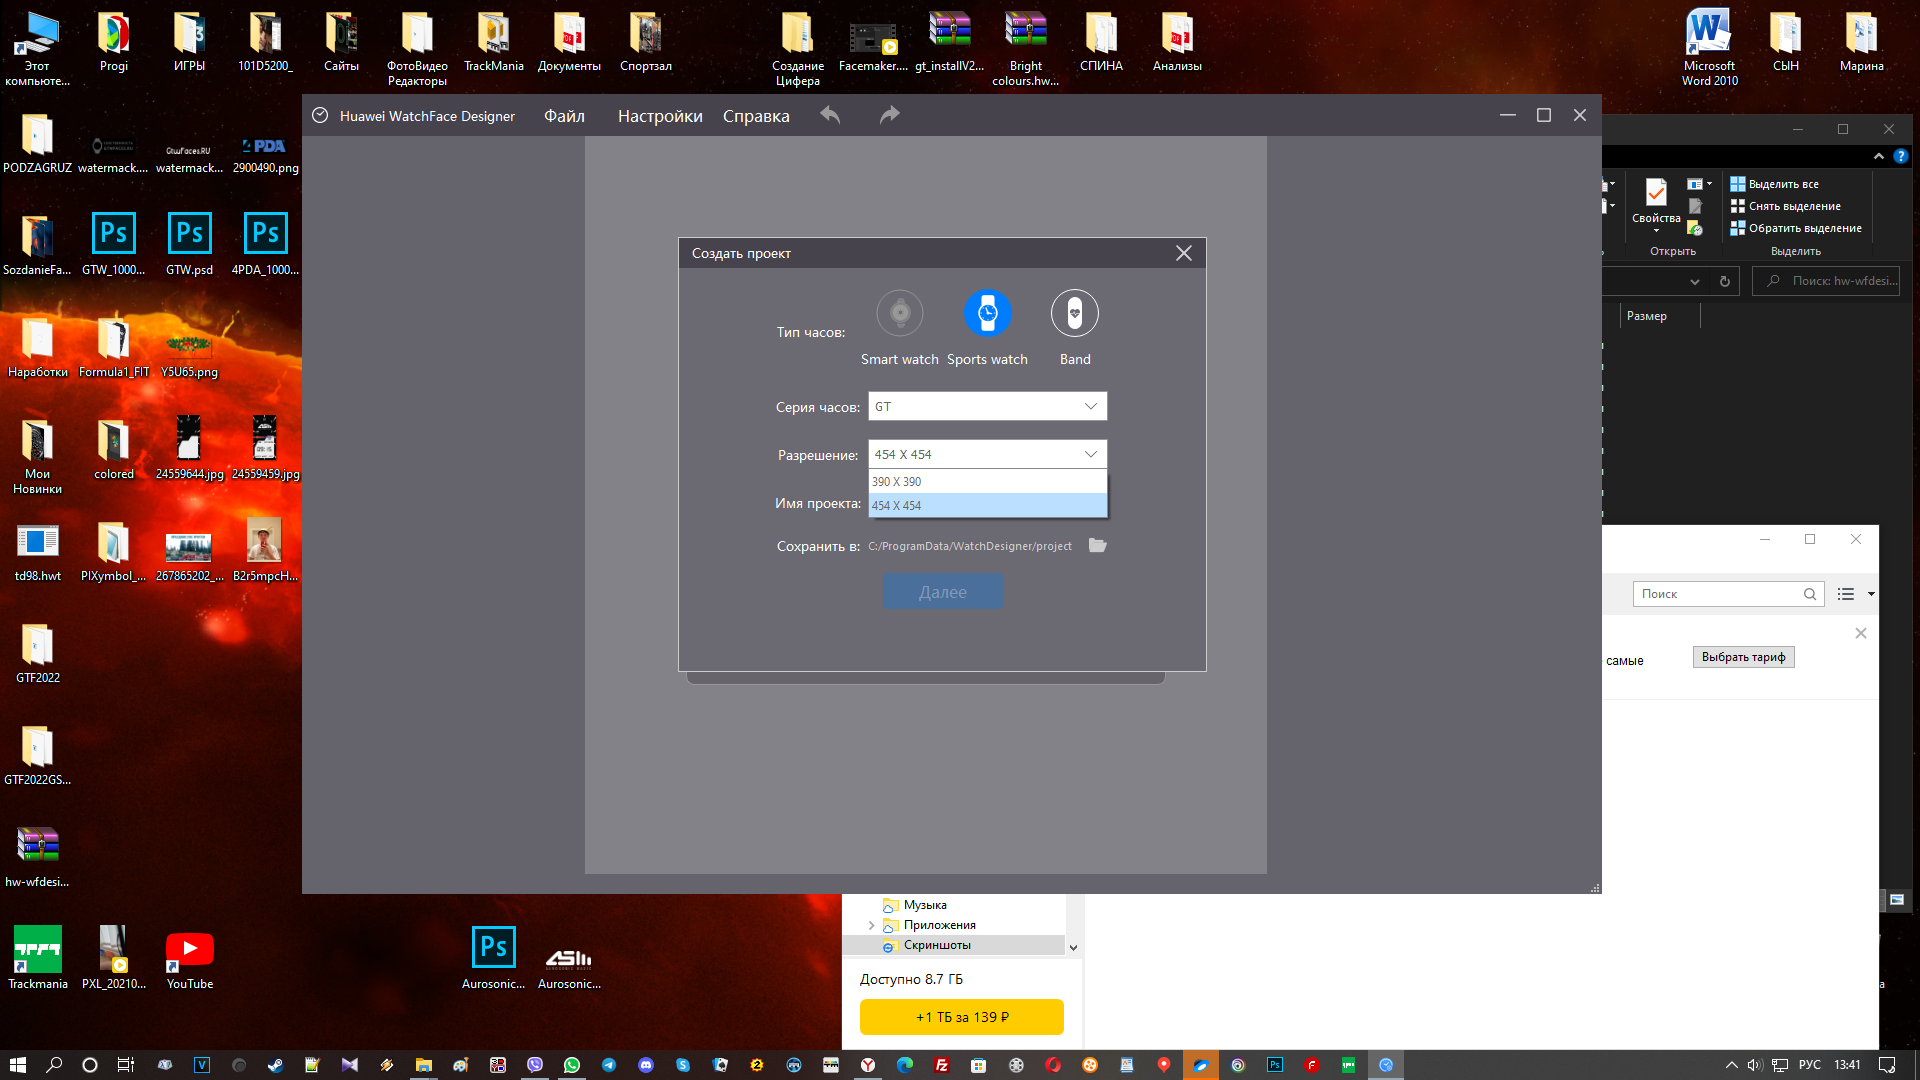Open the Настройки menu
This screenshot has width=1920, height=1080.
tap(660, 116)
